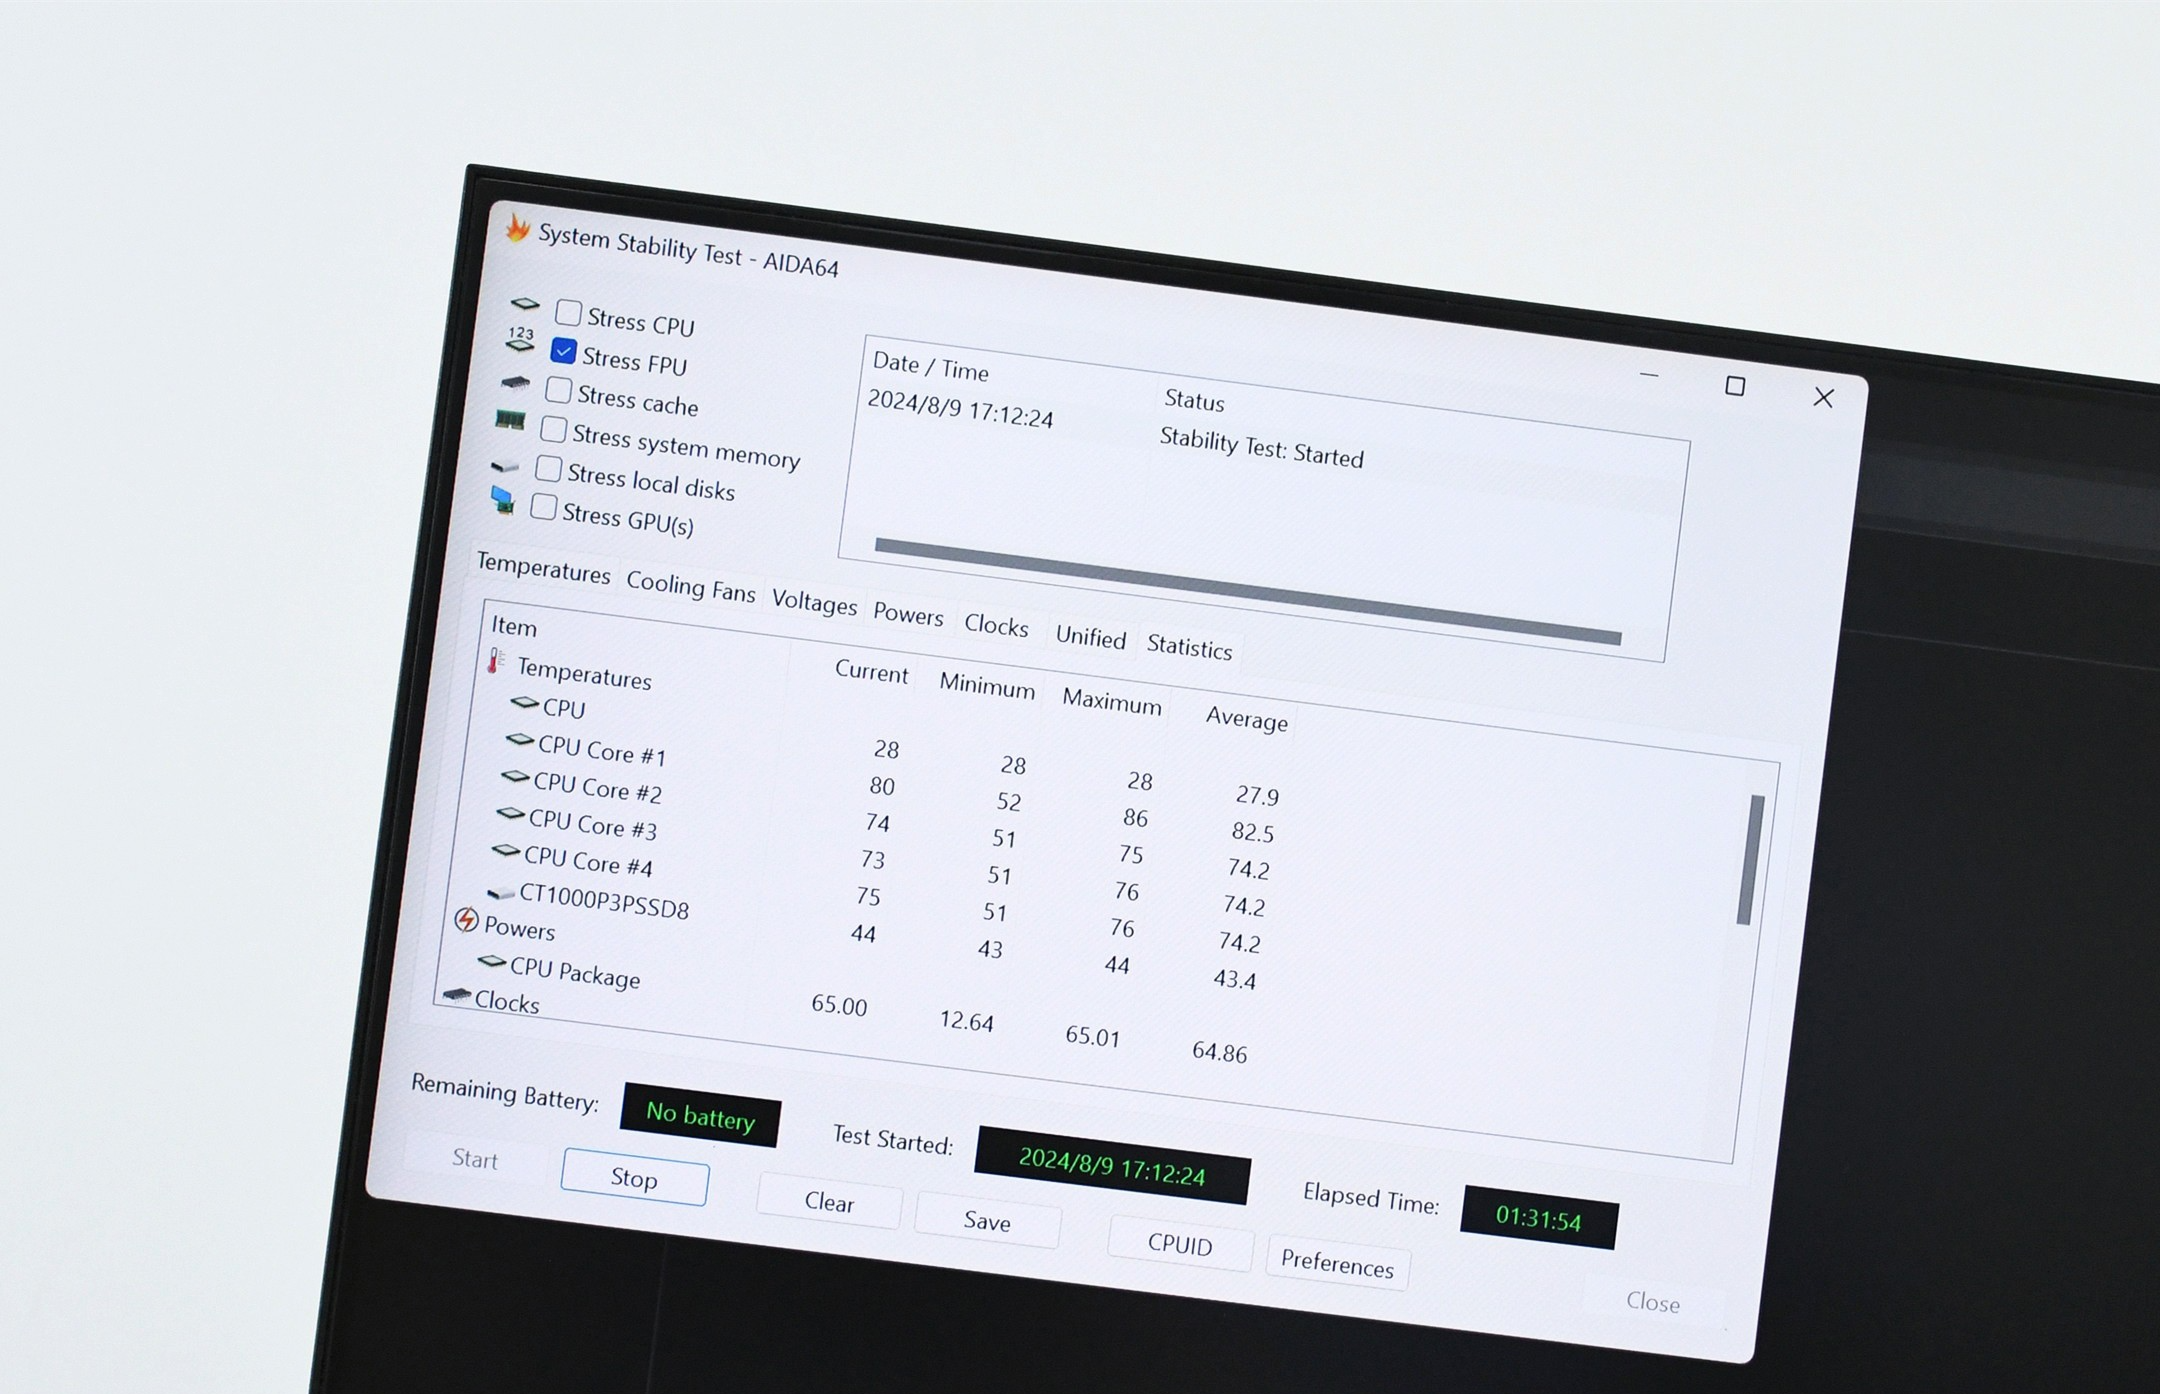Viewport: 2160px width, 1394px height.
Task: Enable the Stress GPU(s) checkbox
Action: (x=543, y=507)
